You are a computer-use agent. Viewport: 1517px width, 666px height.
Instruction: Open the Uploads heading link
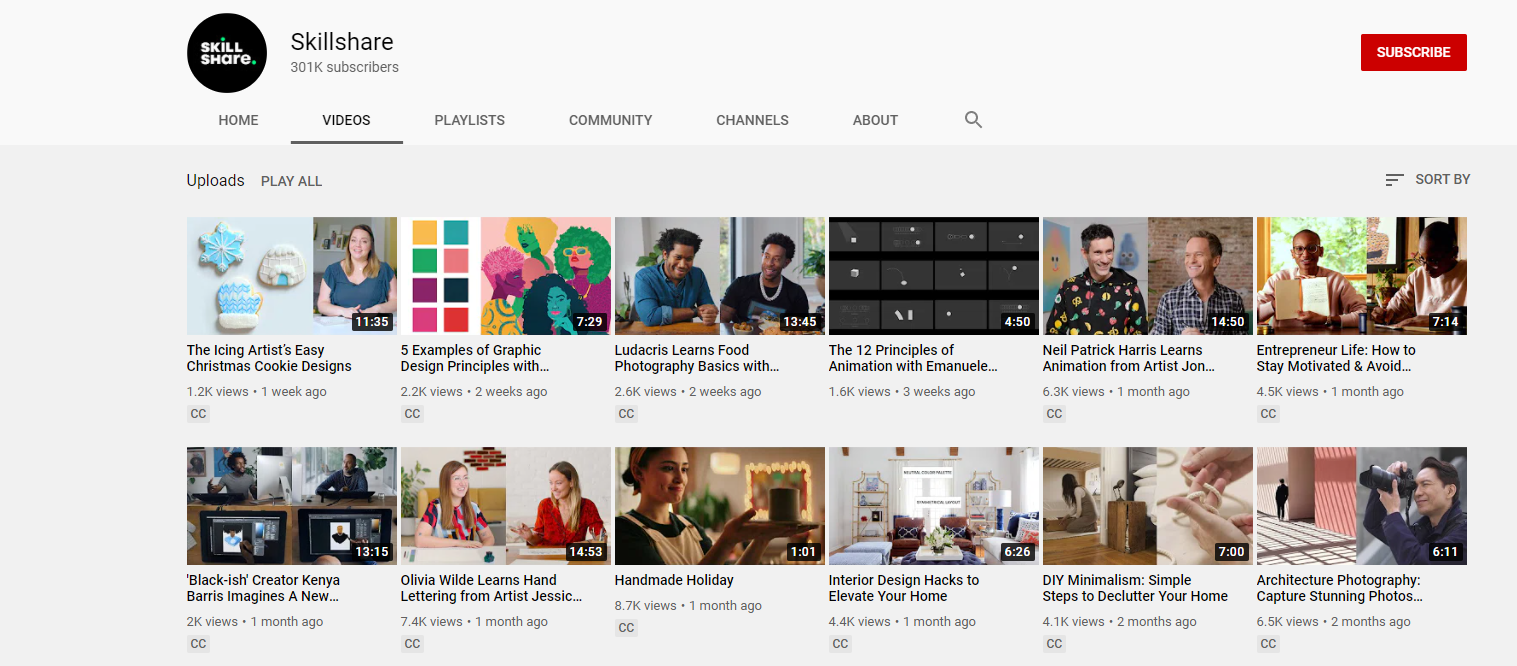[x=215, y=181]
